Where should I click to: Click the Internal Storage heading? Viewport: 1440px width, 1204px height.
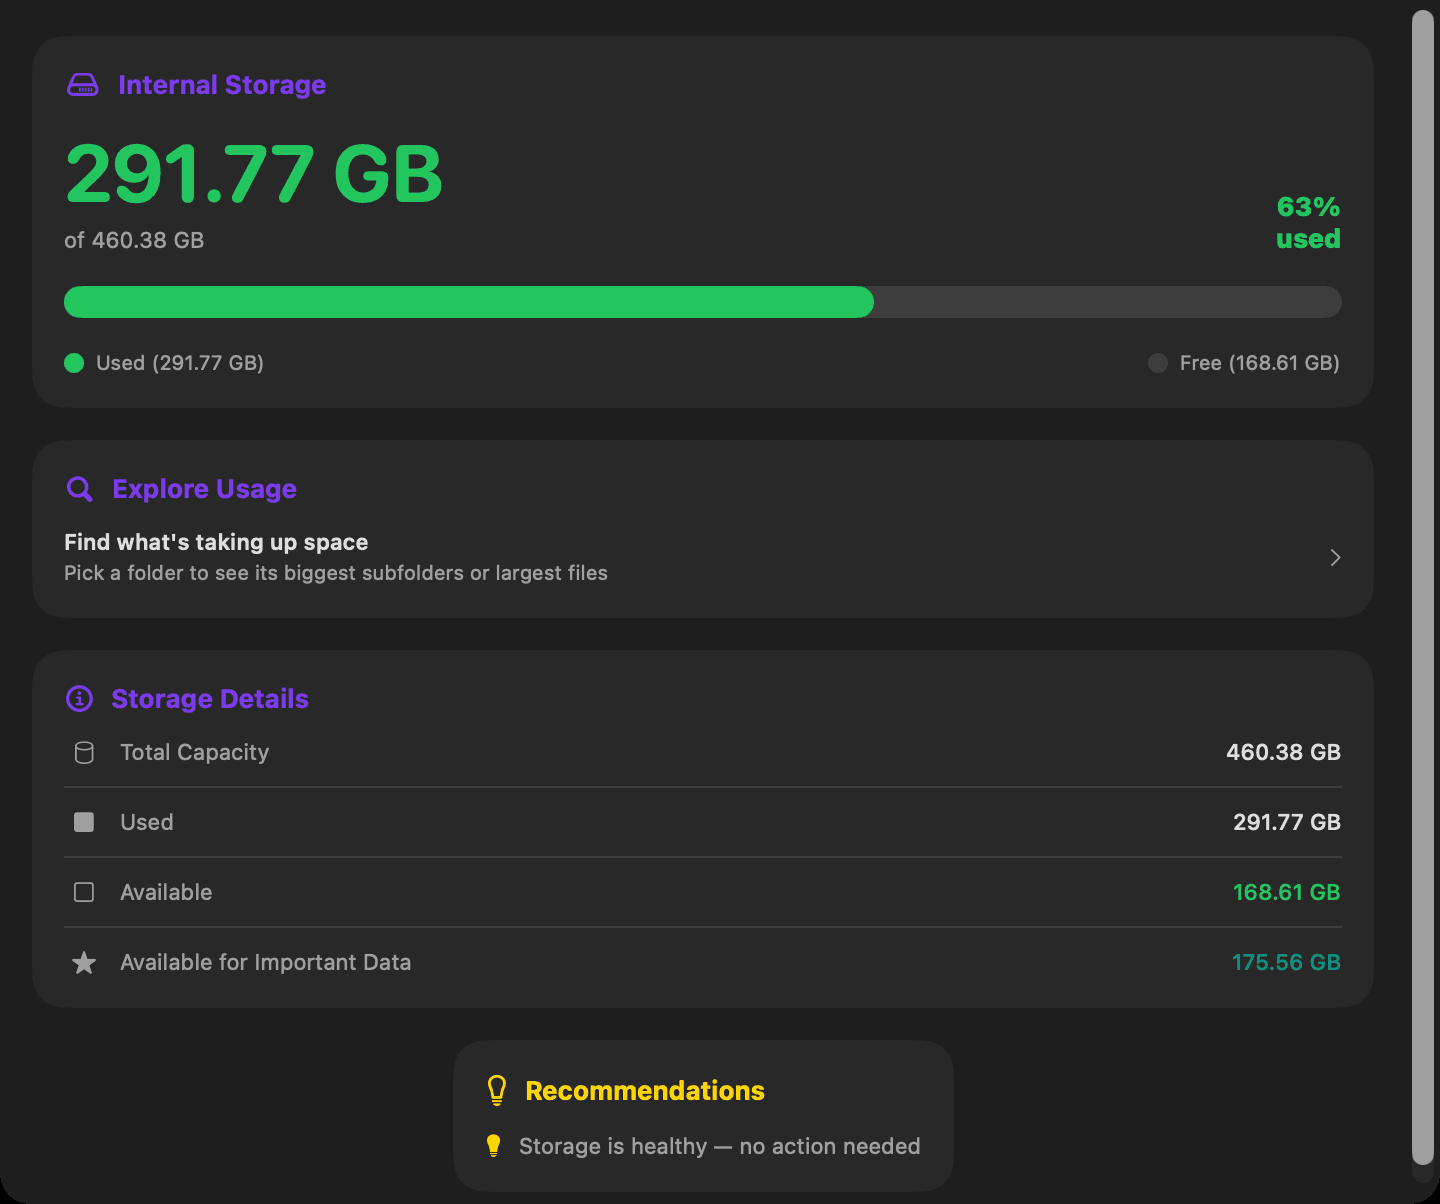[x=222, y=85]
